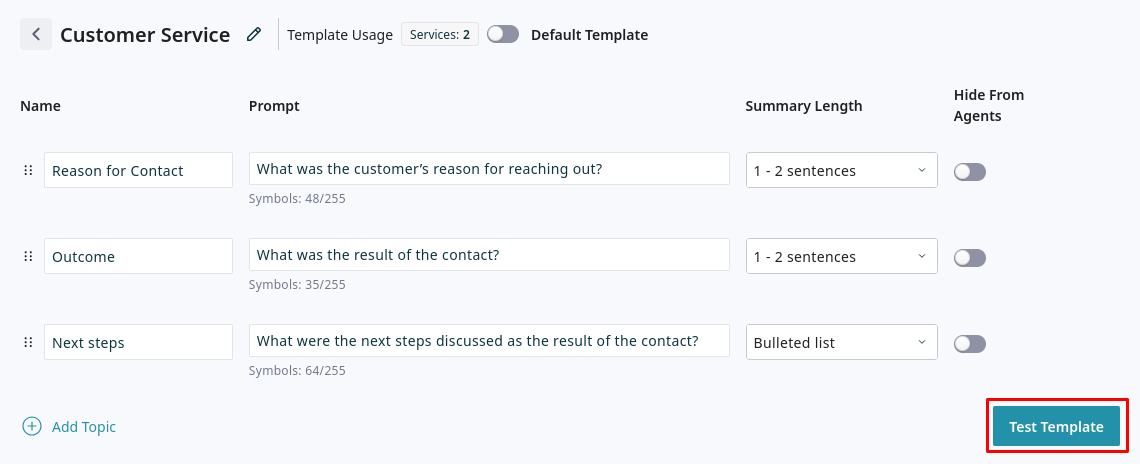Click the plus icon for Add Topic
Image resolution: width=1140 pixels, height=464 pixels.
coord(32,427)
